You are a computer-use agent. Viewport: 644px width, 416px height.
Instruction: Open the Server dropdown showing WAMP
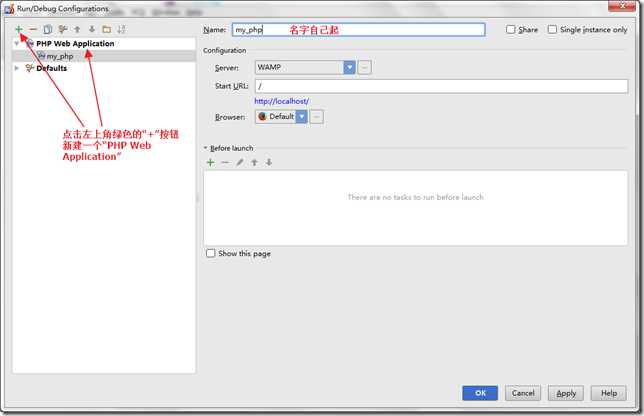tap(305, 67)
